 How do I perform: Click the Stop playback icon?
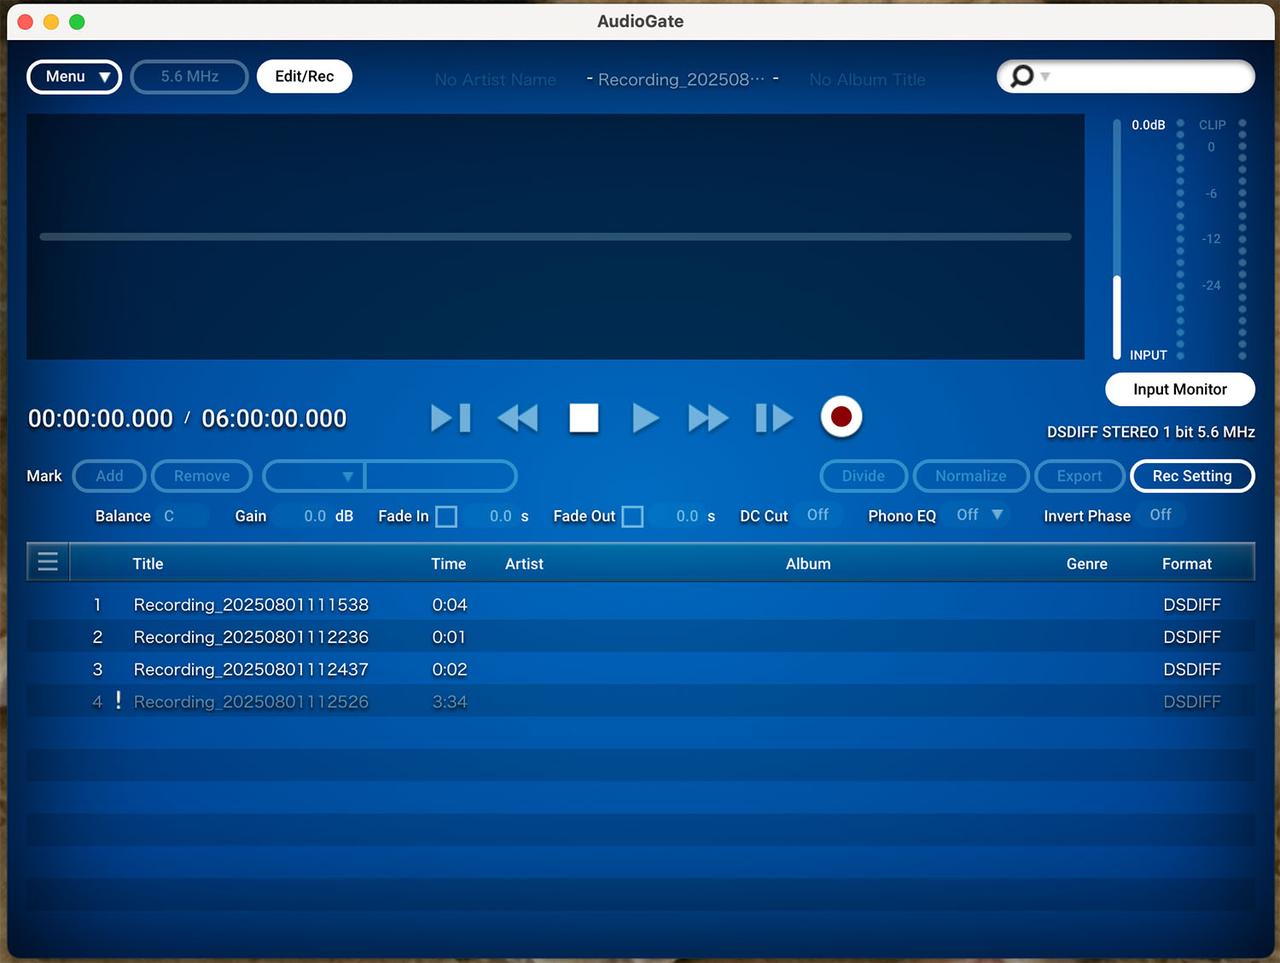(583, 418)
